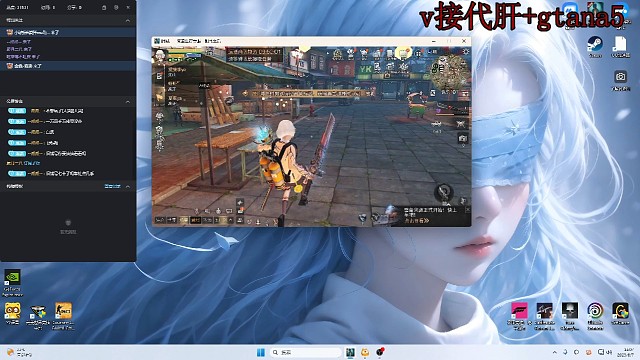640x360 pixels.
Task: Click the player avatar portrait in-game
Action: click(x=160, y=55)
